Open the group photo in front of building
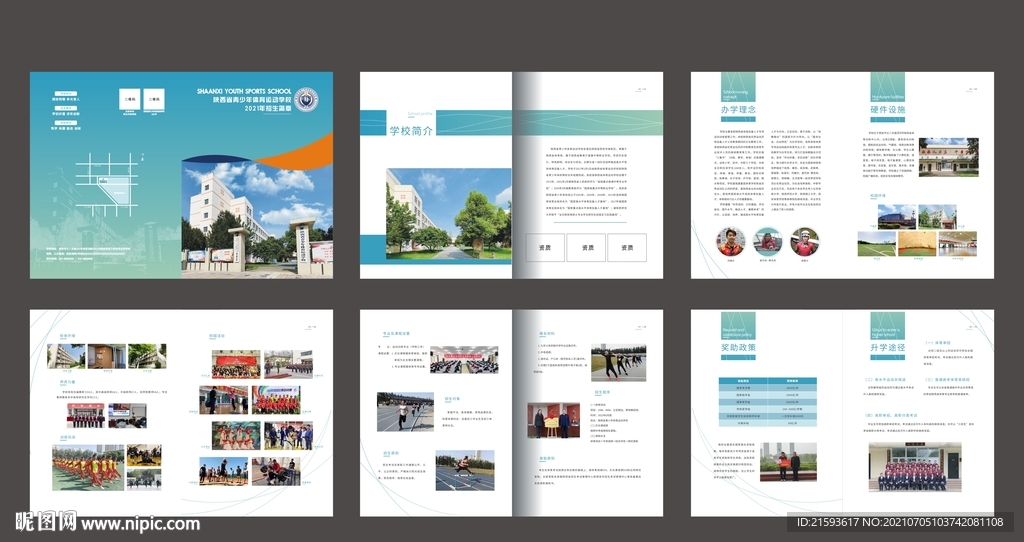This screenshot has height=542, width=1024. 915,467
